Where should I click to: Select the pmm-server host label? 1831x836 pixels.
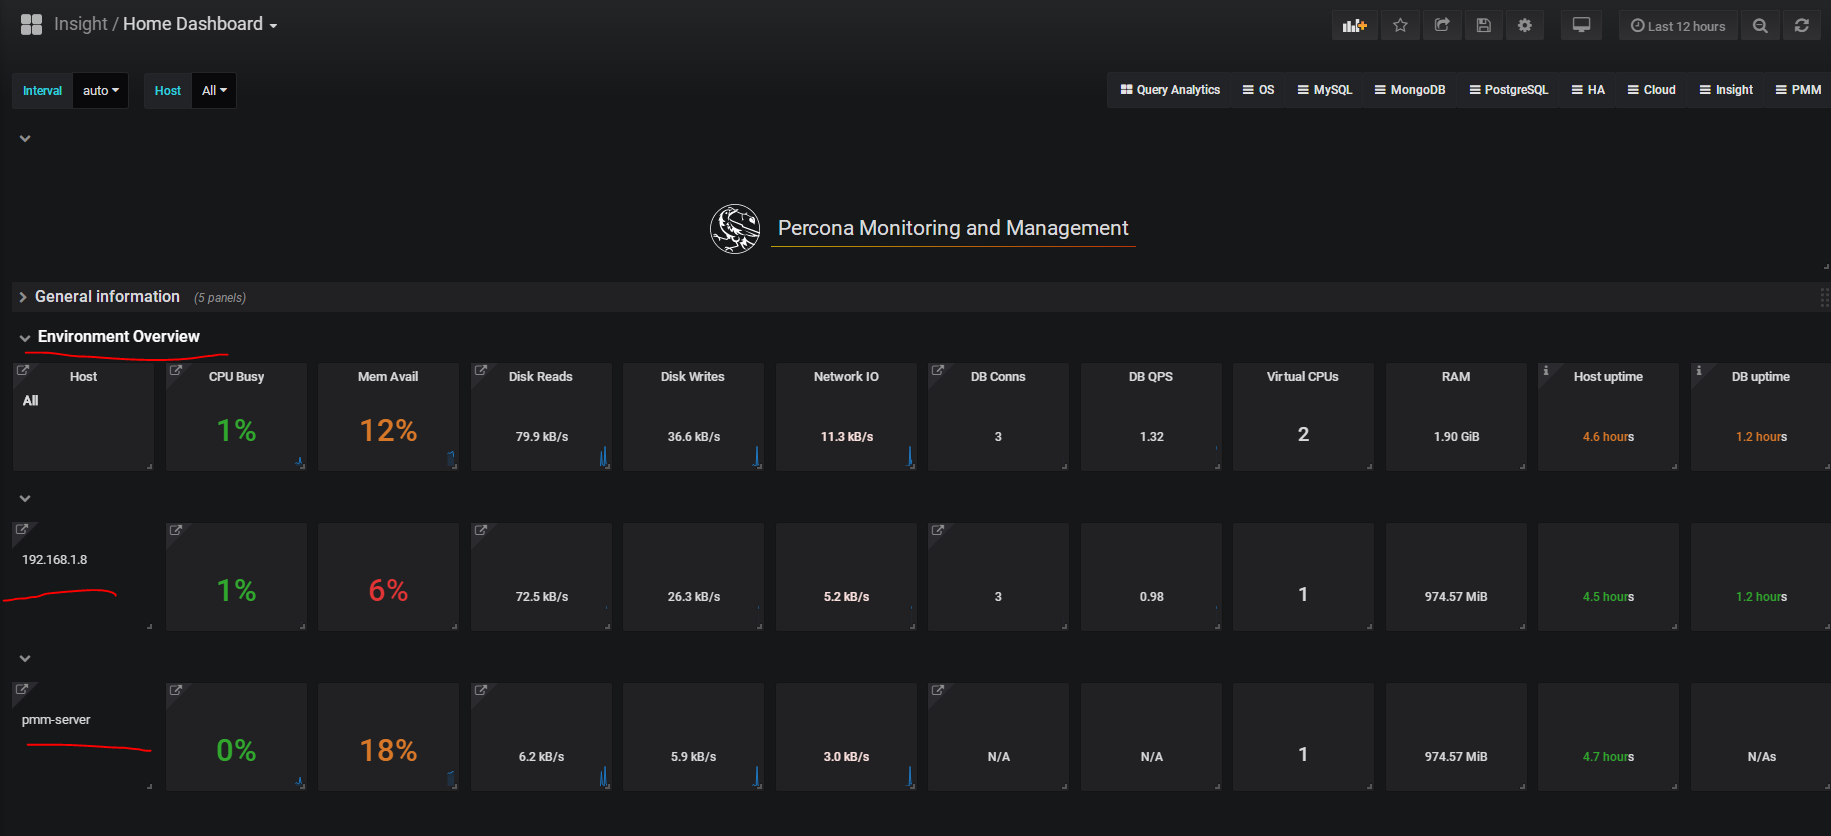click(x=56, y=720)
